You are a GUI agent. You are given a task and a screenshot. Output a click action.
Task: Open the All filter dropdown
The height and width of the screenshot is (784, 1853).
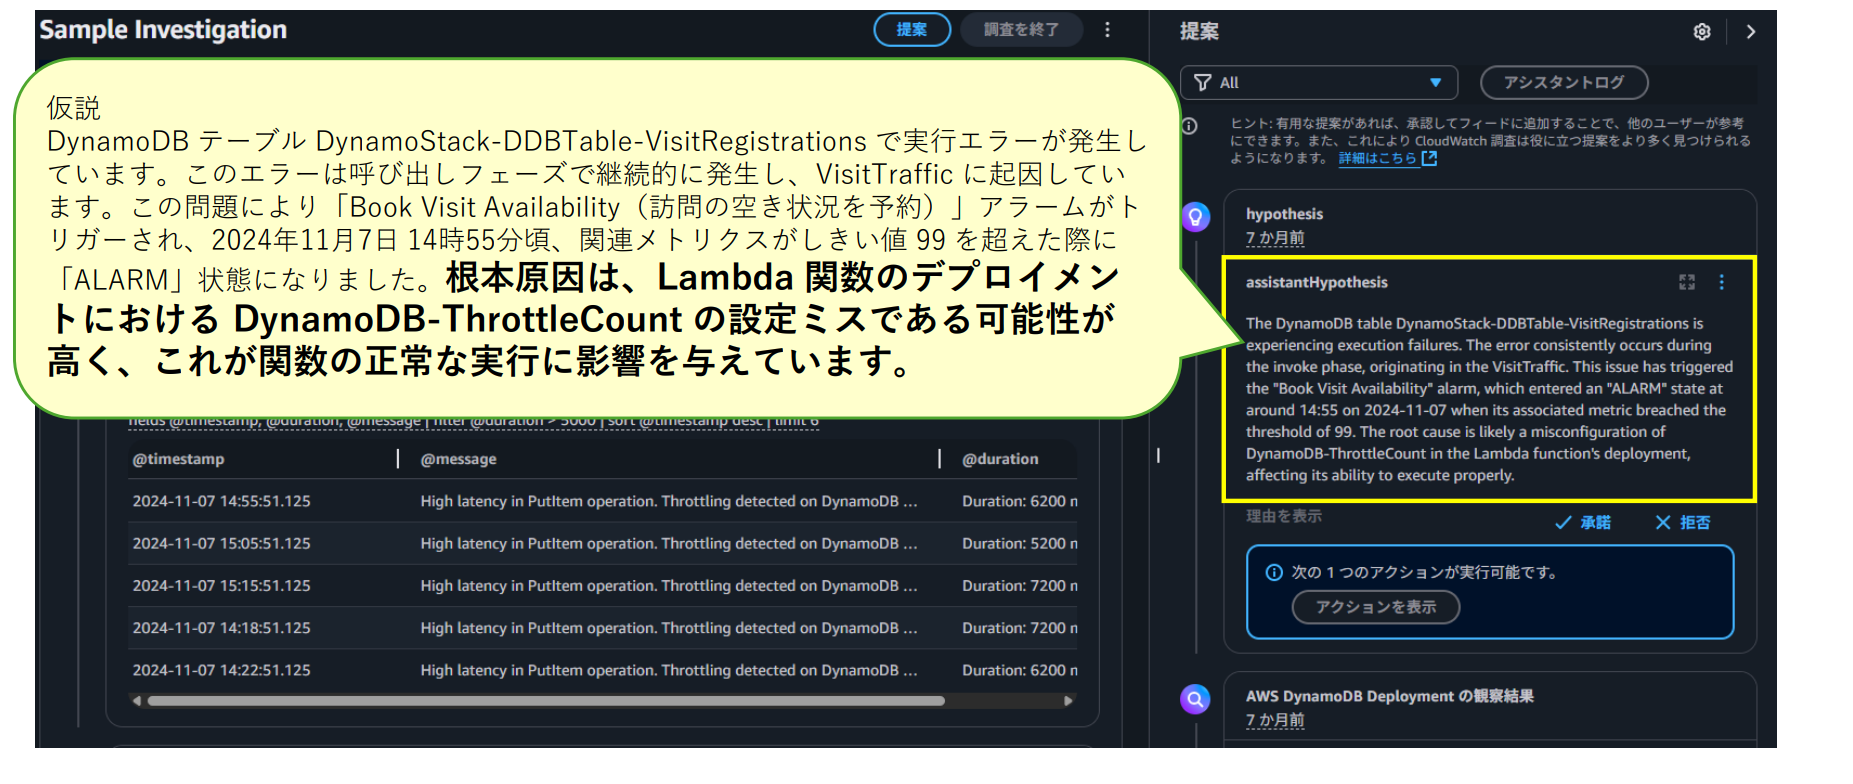click(1319, 83)
